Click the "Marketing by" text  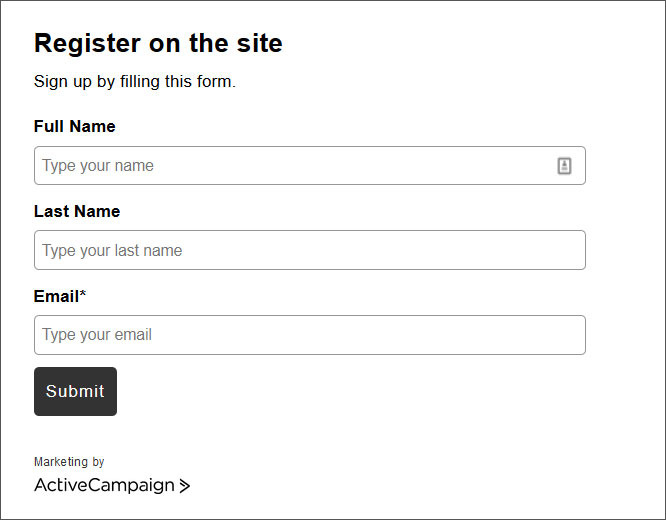(69, 462)
